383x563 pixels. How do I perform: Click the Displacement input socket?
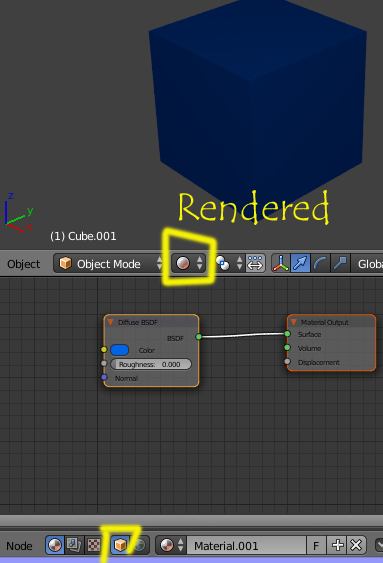[287, 362]
